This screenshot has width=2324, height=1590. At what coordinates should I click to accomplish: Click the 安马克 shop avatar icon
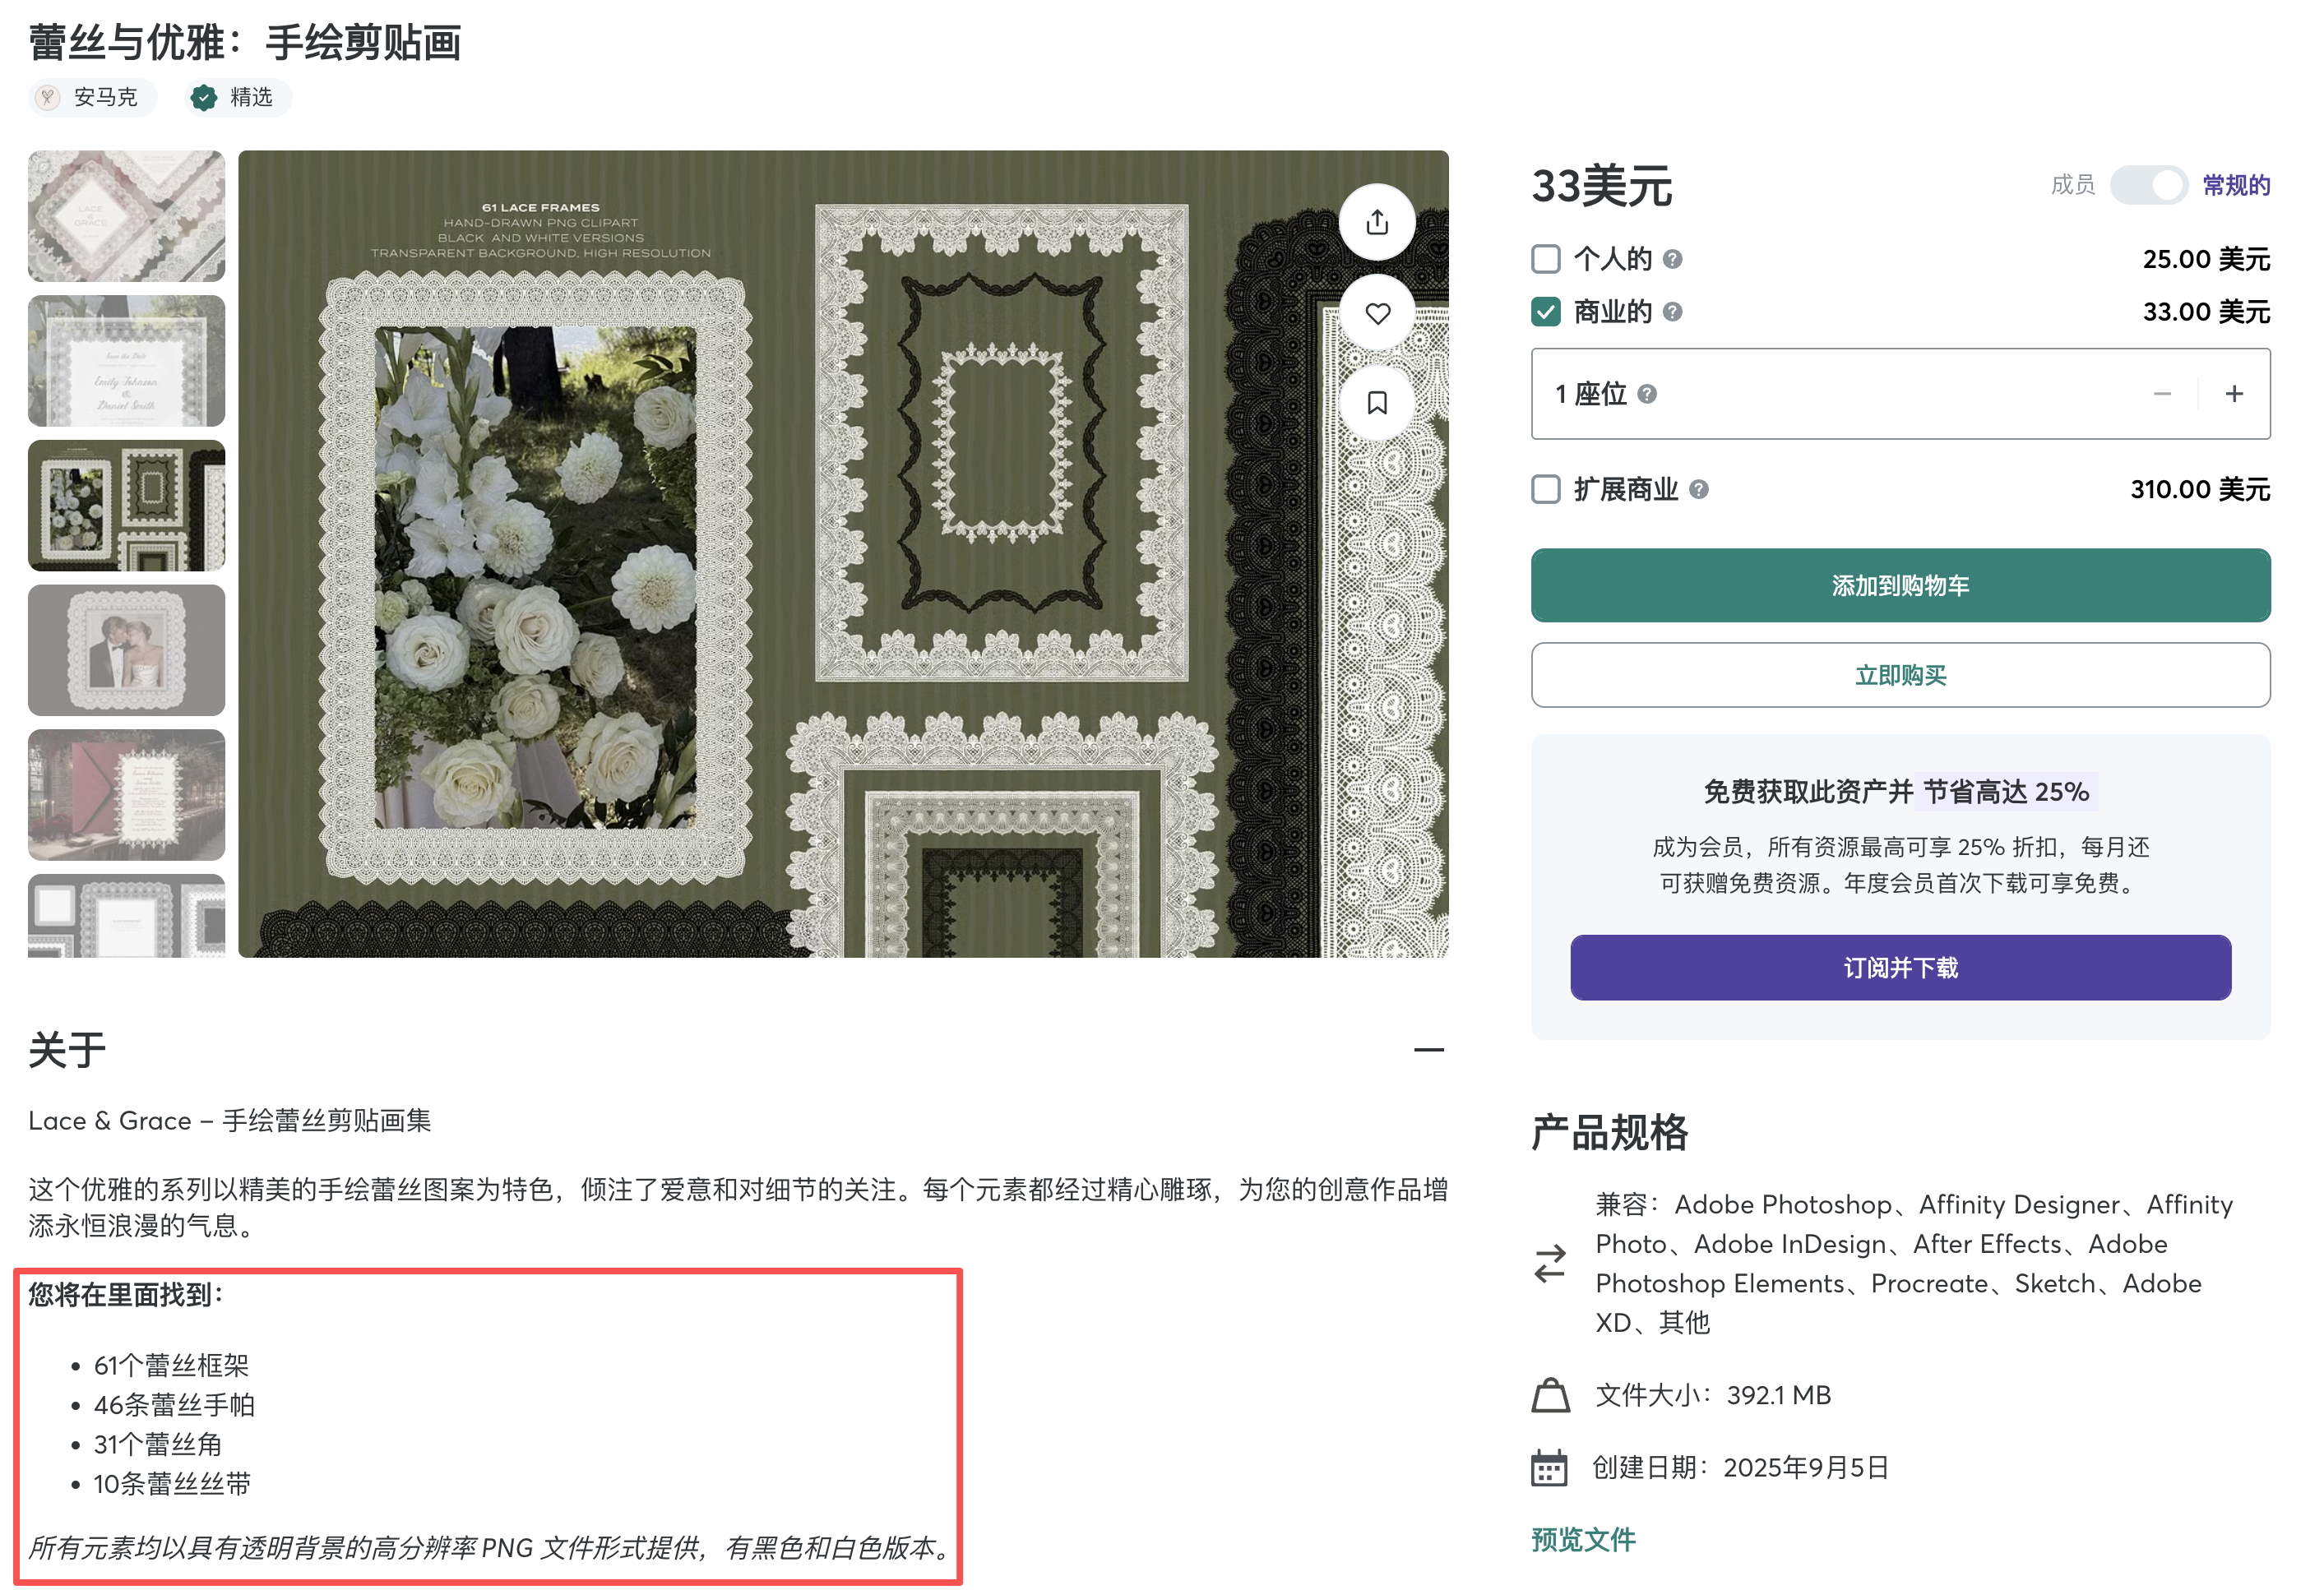47,97
